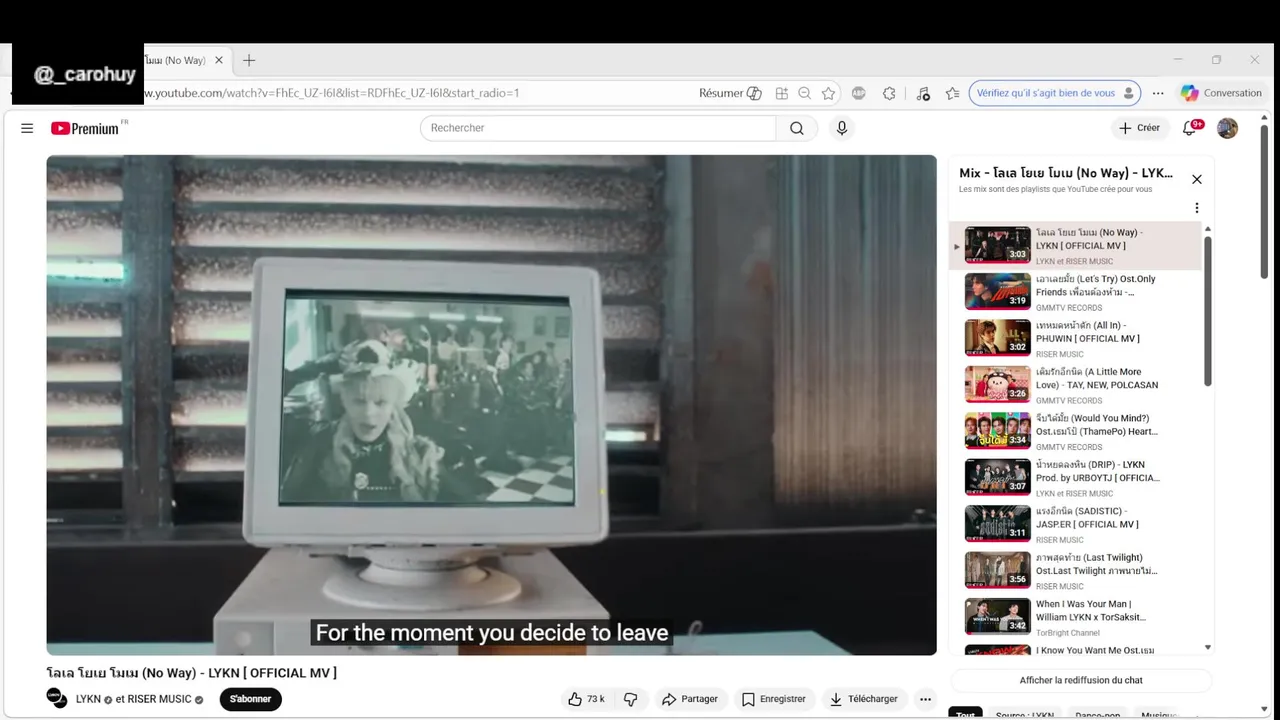This screenshot has height=720, width=1280.
Task: Click the playlist panel scrollbar
Action: tap(1207, 310)
